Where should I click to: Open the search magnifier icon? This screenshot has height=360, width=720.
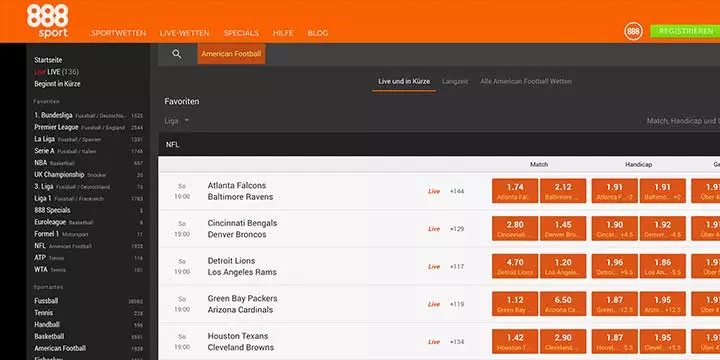pyautogui.click(x=177, y=54)
